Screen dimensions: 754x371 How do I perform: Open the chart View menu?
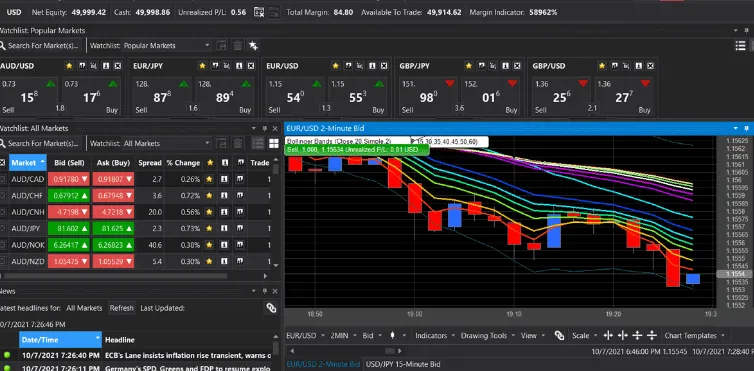click(533, 335)
